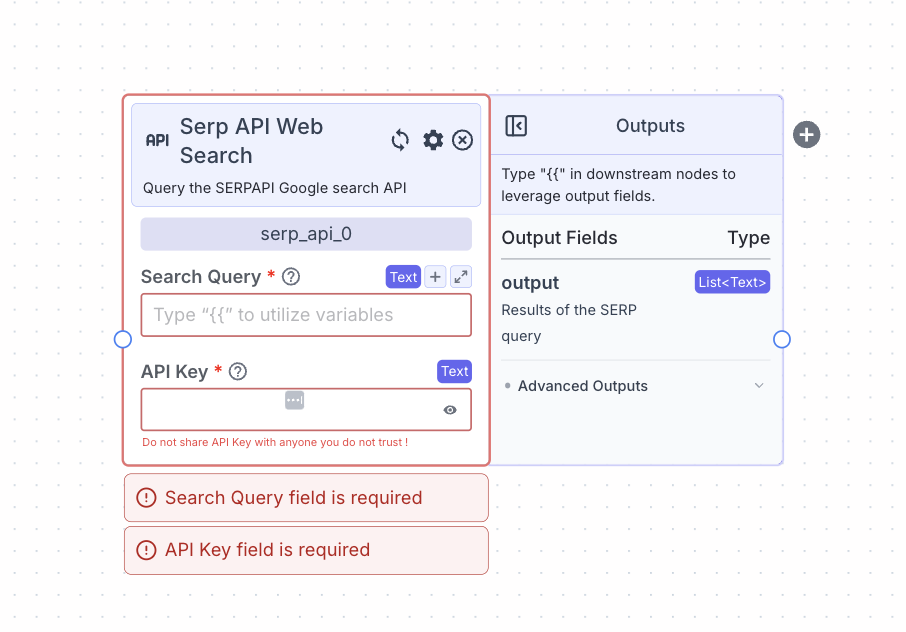Delete the node using the circled X icon
This screenshot has width=906, height=632.
tap(461, 140)
